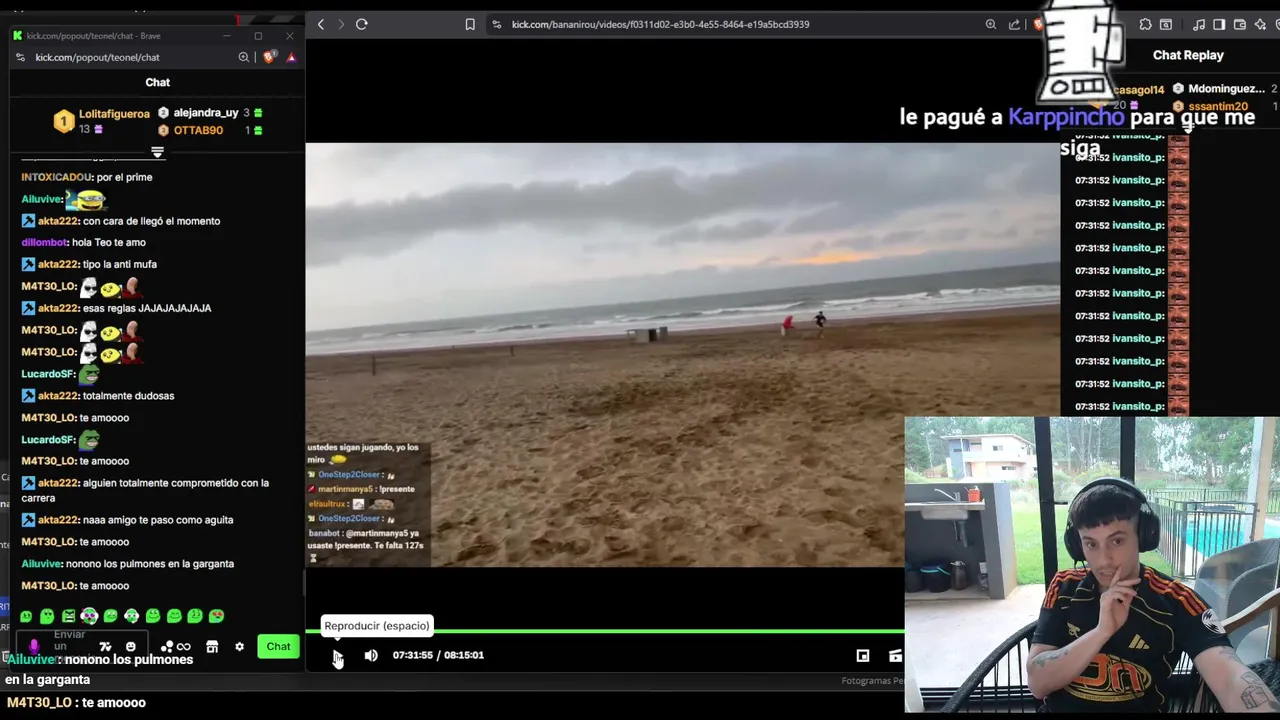Open casagol14's entry in Chat Replay leaderboard
The image size is (1280, 720).
pyautogui.click(x=1138, y=90)
